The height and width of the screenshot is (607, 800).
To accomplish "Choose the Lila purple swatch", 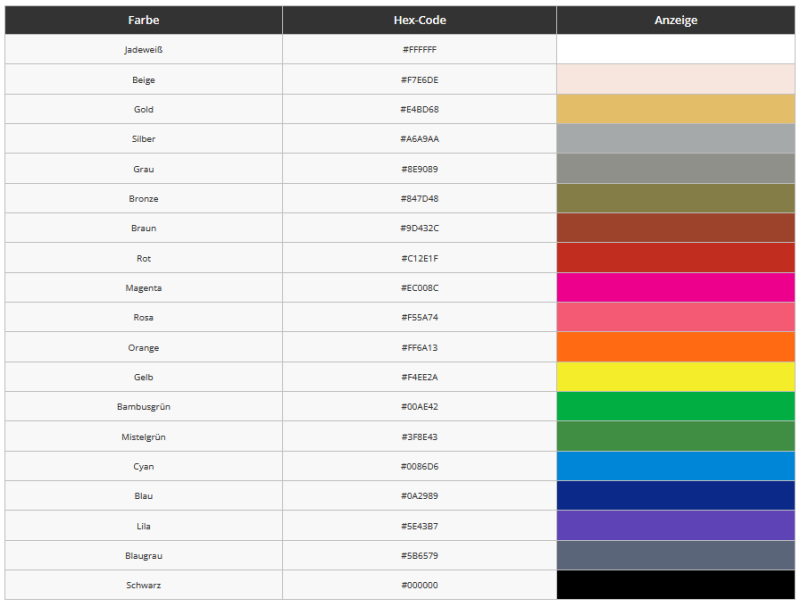I will point(676,526).
